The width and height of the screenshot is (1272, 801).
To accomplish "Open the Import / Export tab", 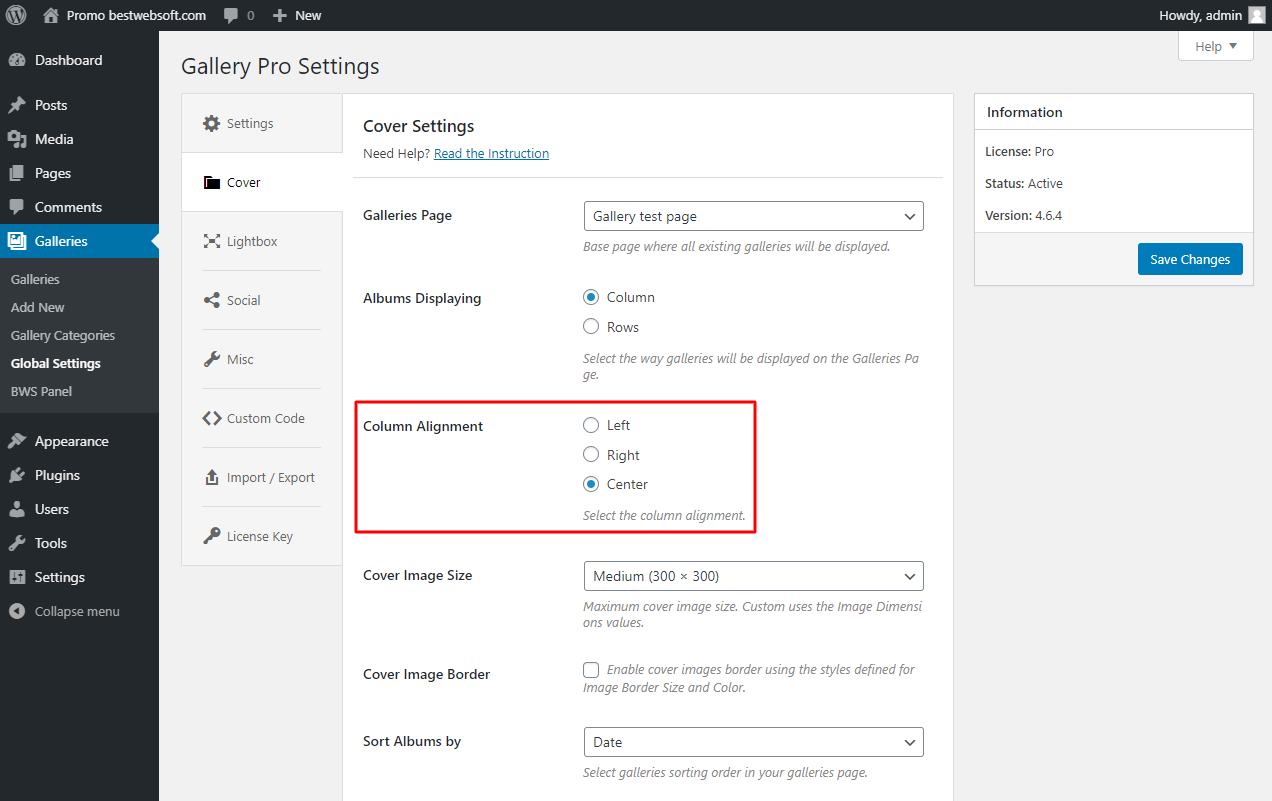I will point(262,477).
